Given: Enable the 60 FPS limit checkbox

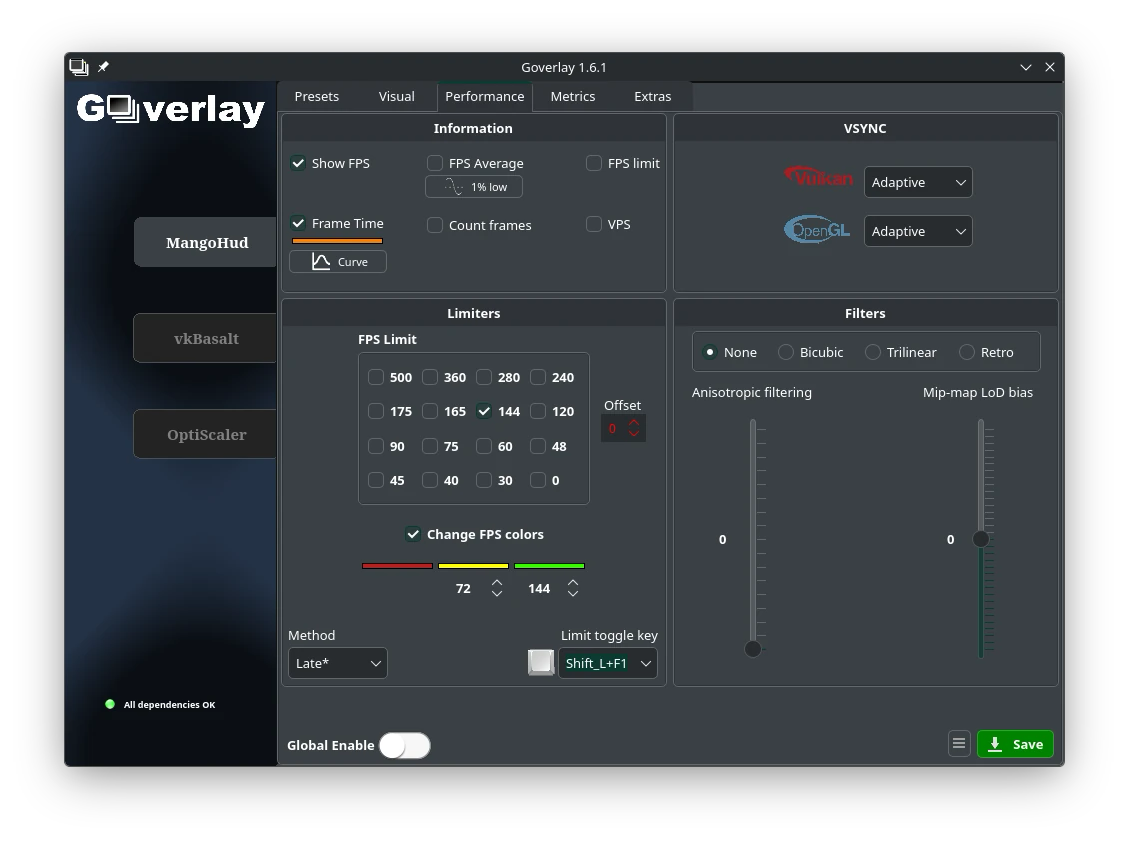Looking at the screenshot, I should tap(484, 446).
